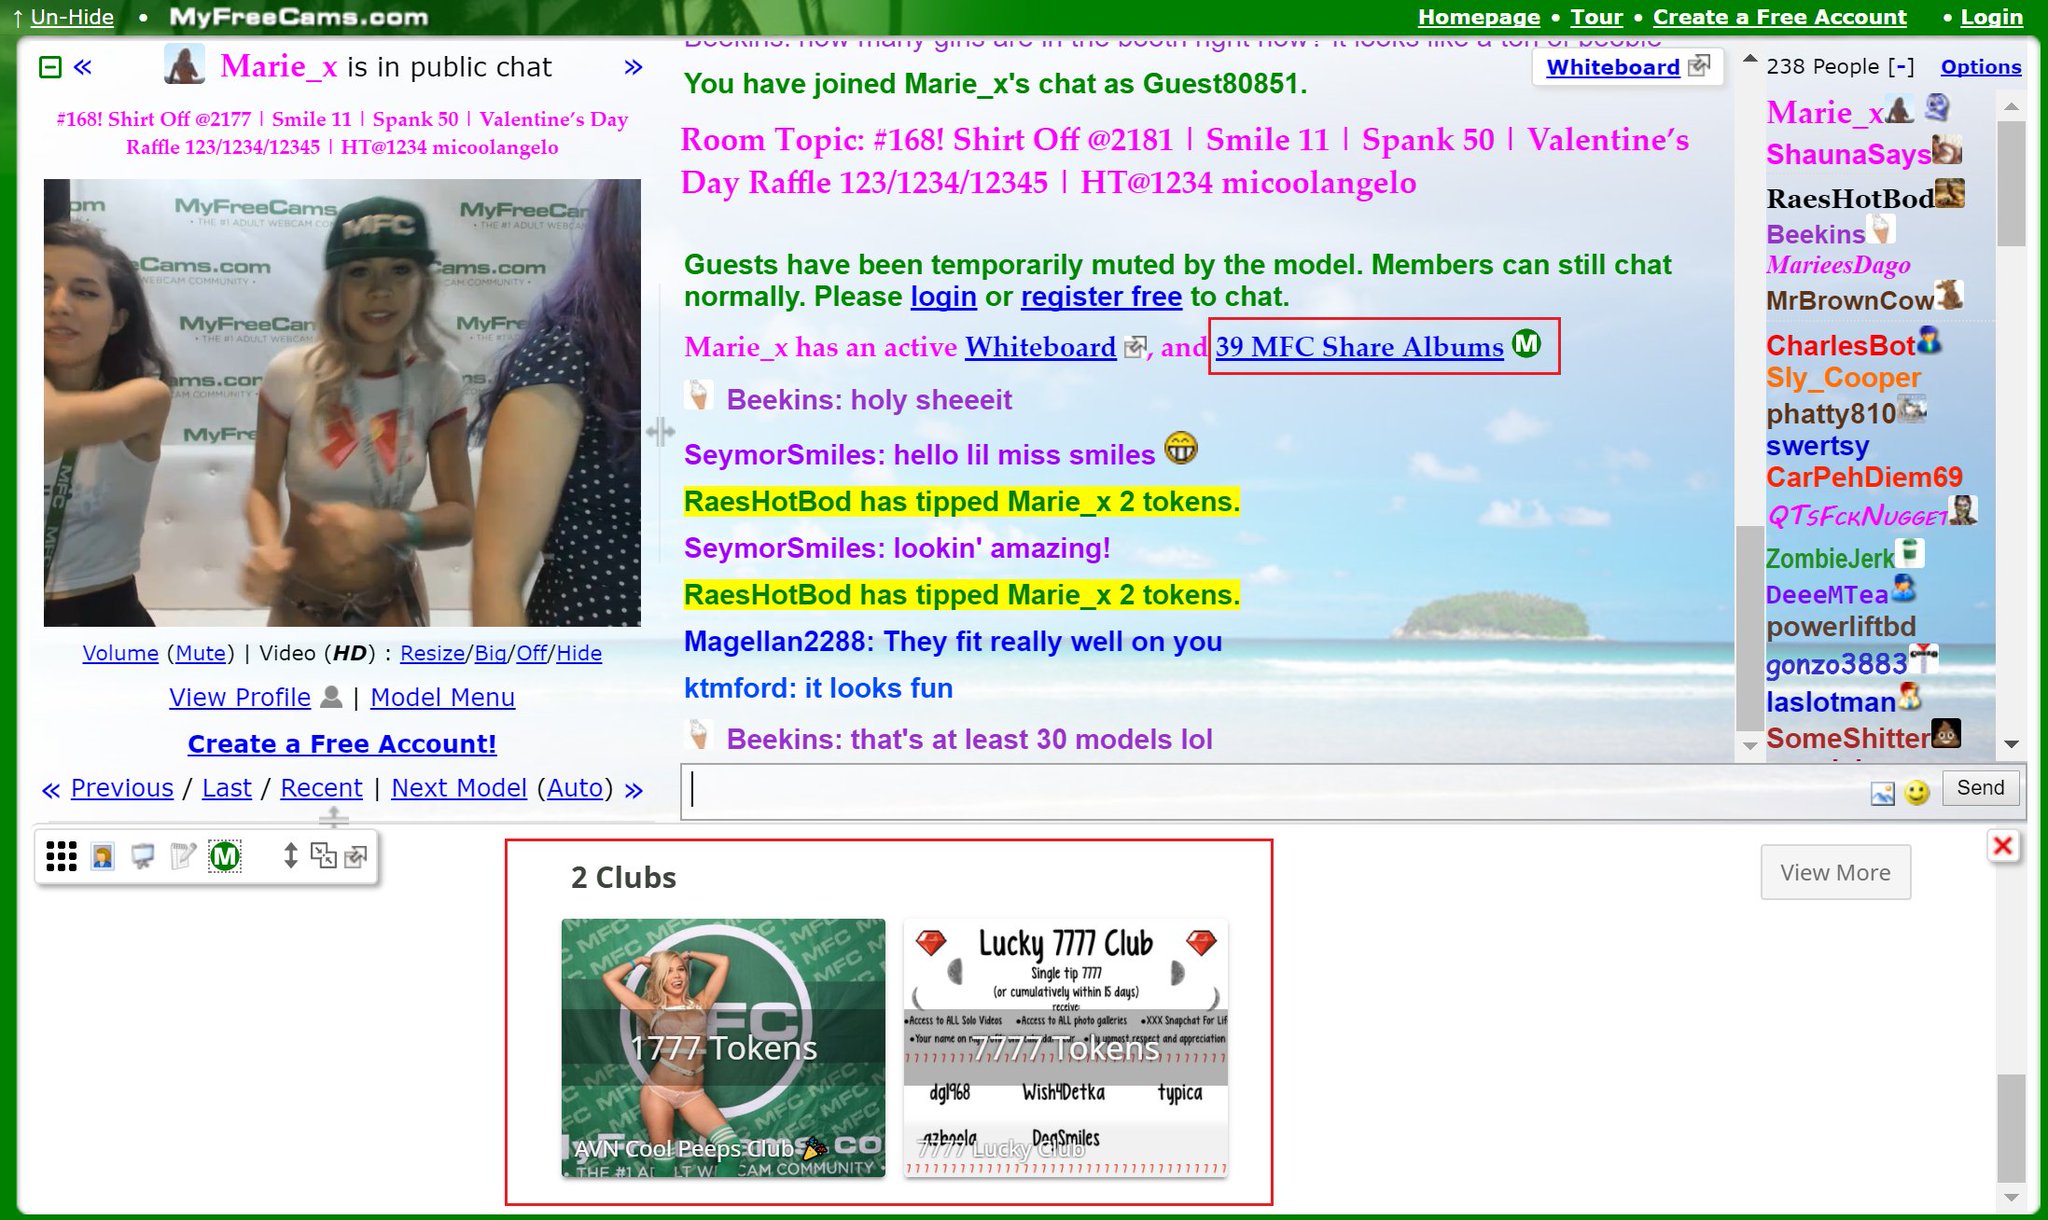This screenshot has width=2048, height=1220.
Task: Open the notepad with pencil icon in the toolbar
Action: (182, 856)
